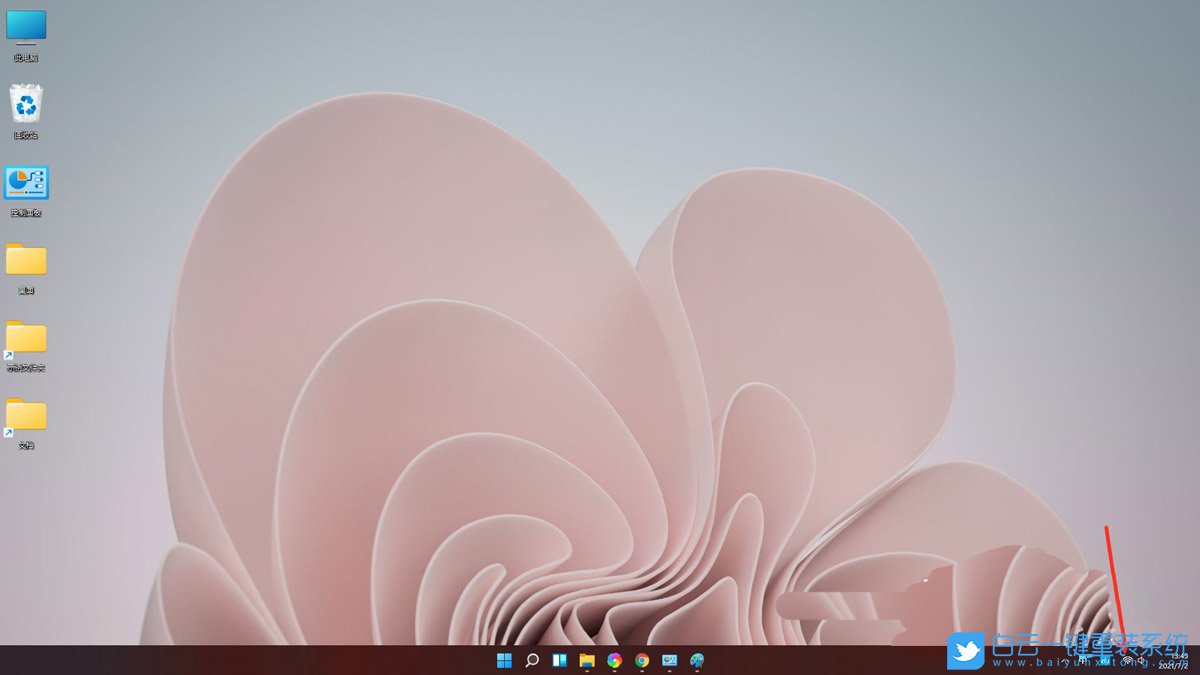This screenshot has width=1200, height=675.
Task: Click the speaker icon to adjust volume
Action: point(1140,661)
